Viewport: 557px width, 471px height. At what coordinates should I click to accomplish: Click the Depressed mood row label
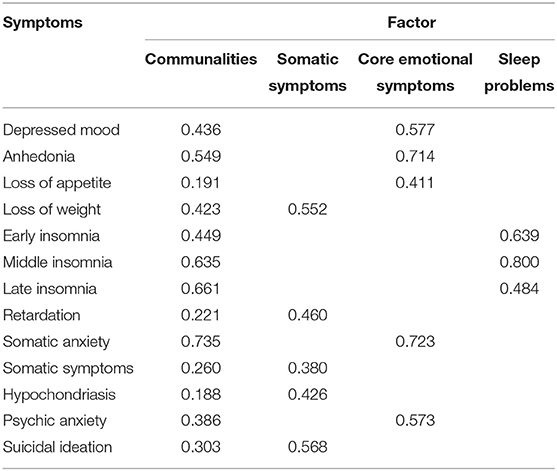(x=61, y=130)
